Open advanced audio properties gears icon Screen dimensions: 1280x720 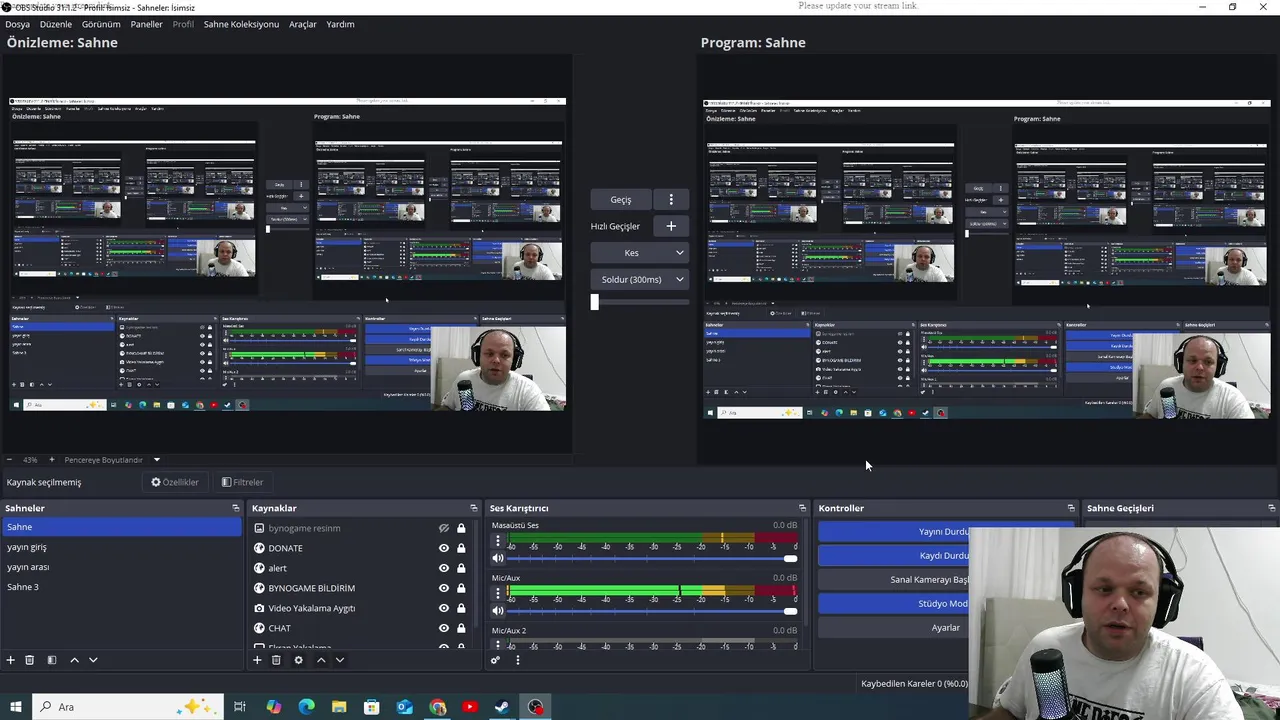495,660
